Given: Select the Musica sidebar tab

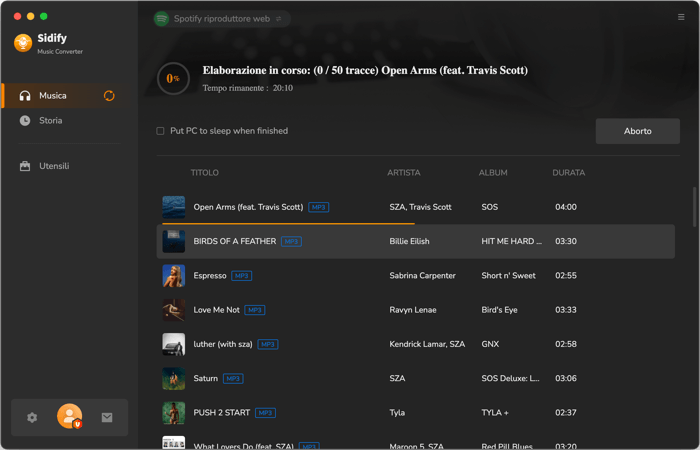Looking at the screenshot, I should (x=66, y=96).
